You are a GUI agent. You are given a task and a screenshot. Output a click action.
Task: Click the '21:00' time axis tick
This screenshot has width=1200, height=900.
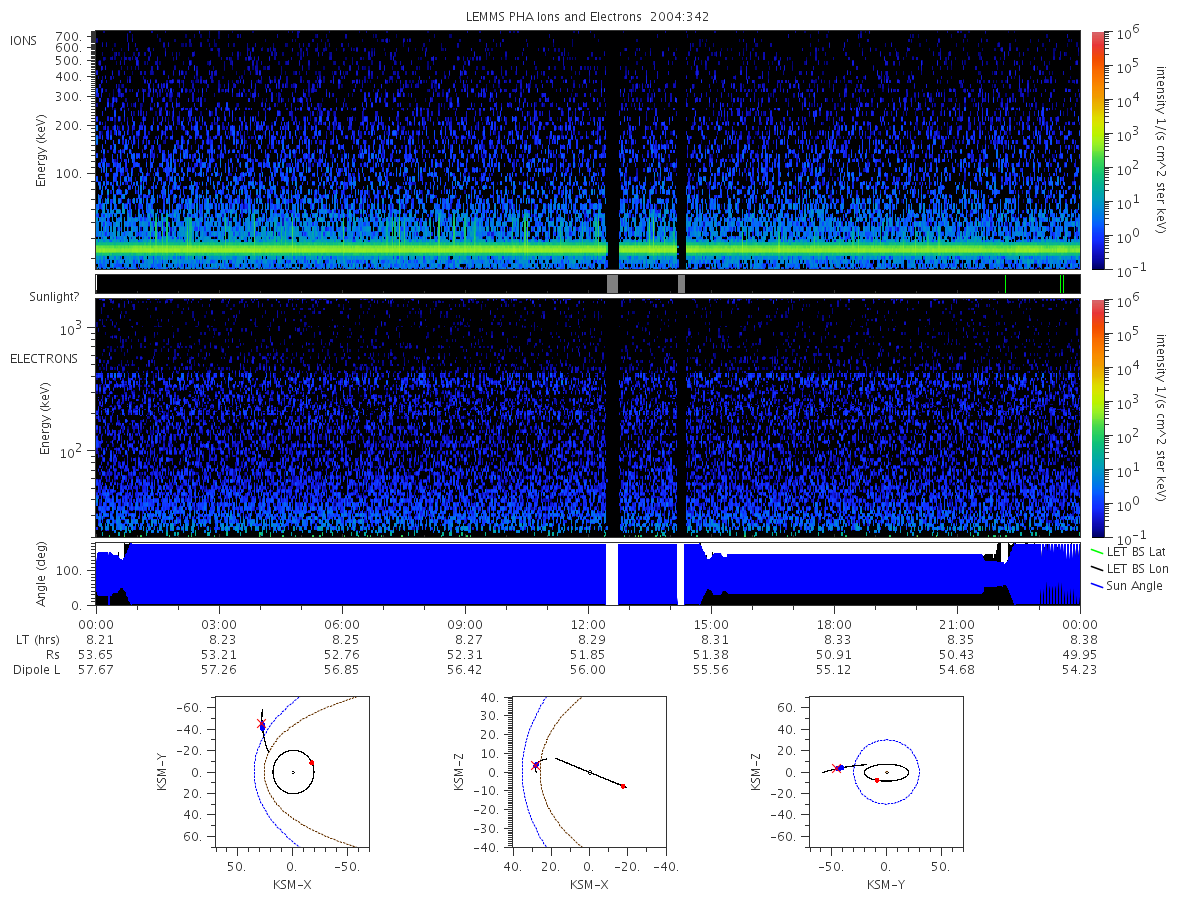click(957, 624)
